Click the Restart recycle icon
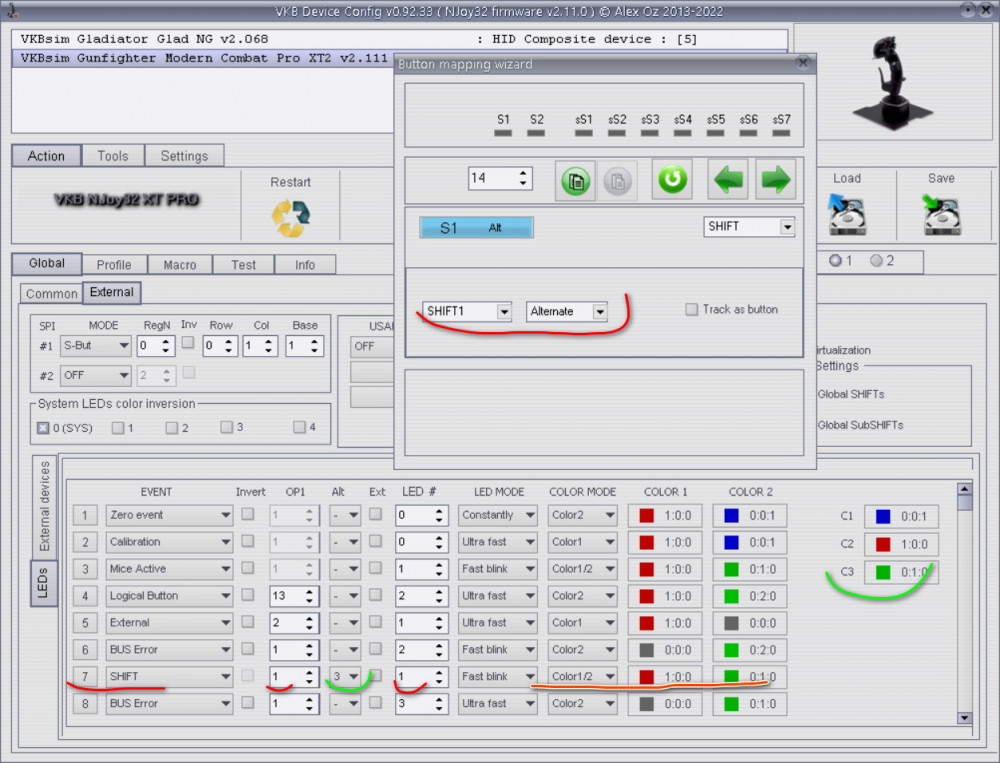 [x=290, y=215]
